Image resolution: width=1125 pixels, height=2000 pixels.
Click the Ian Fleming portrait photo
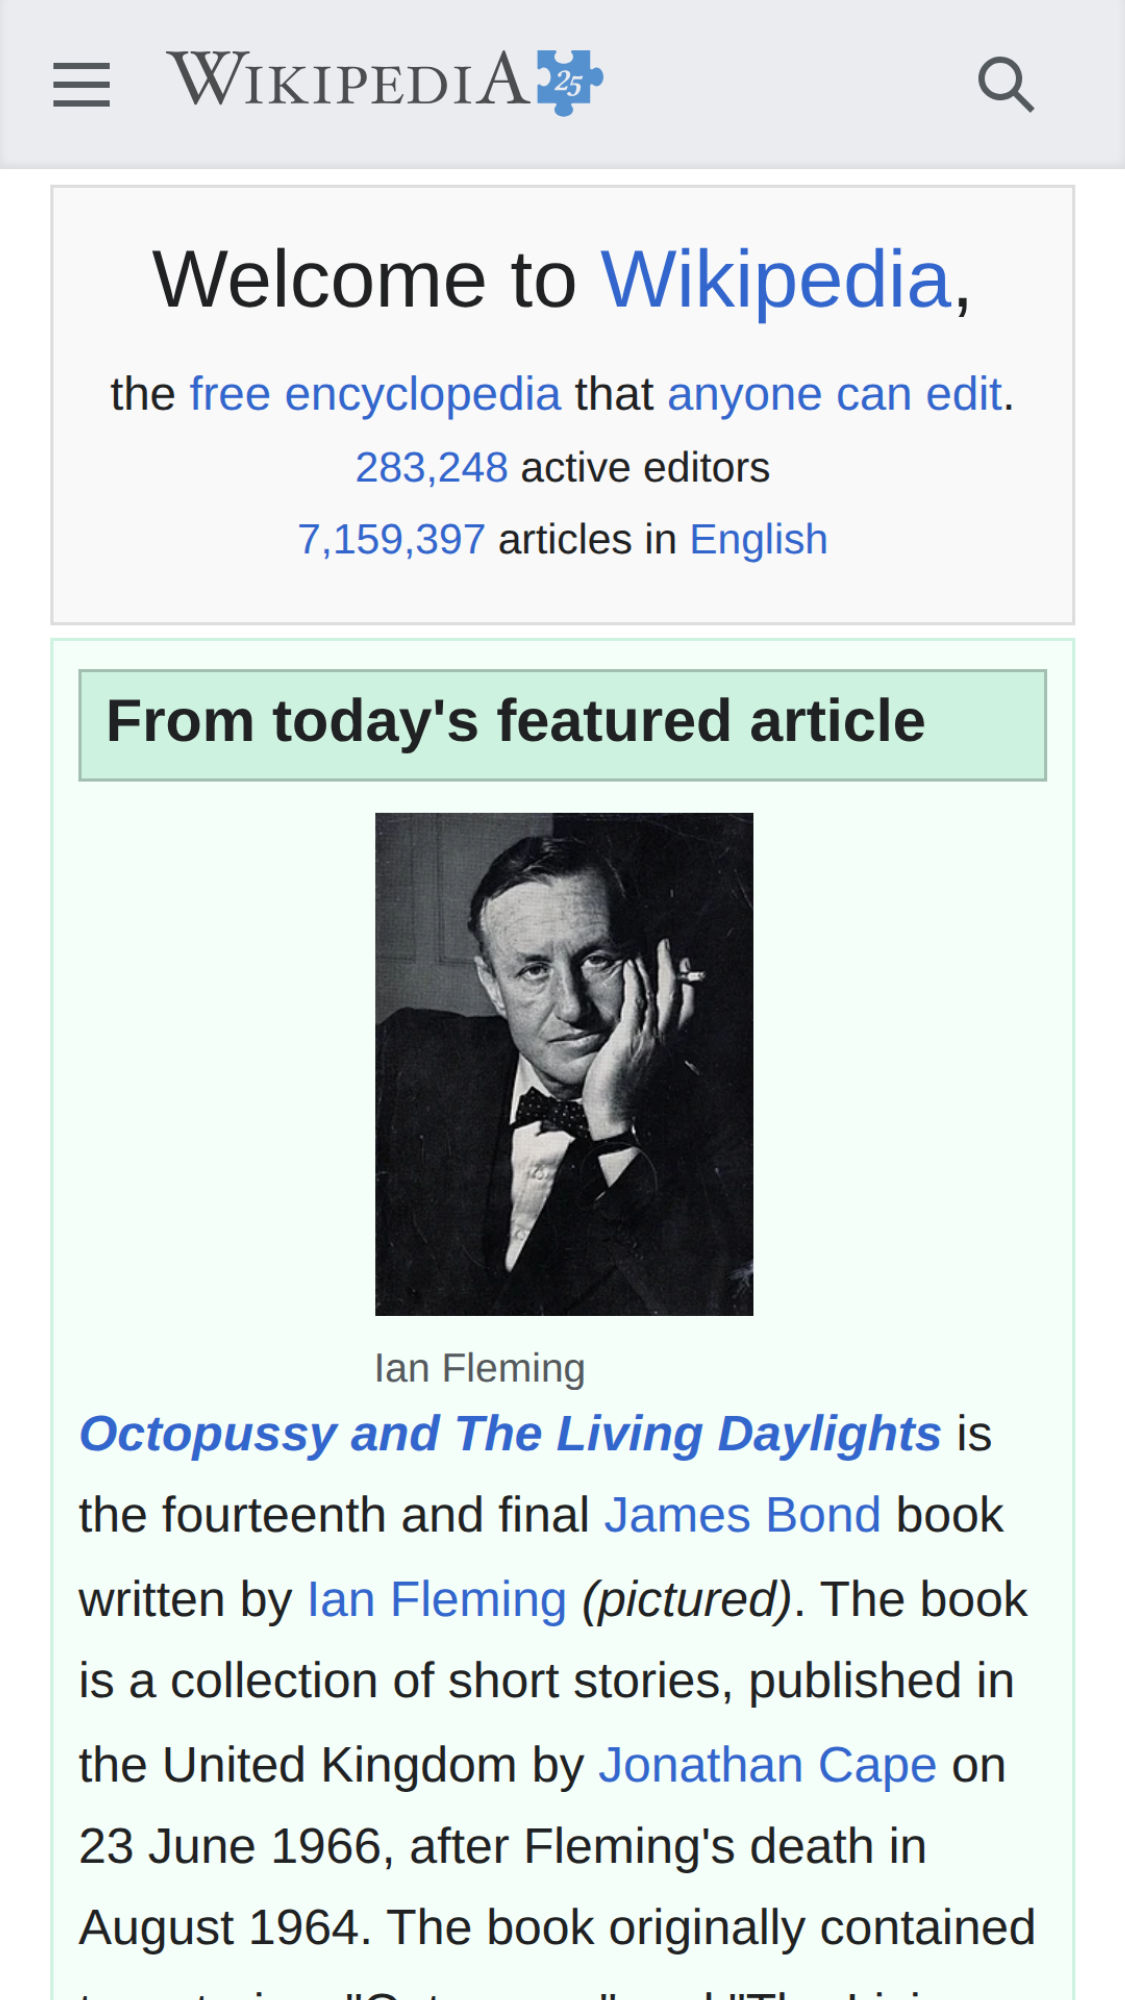(563, 1065)
